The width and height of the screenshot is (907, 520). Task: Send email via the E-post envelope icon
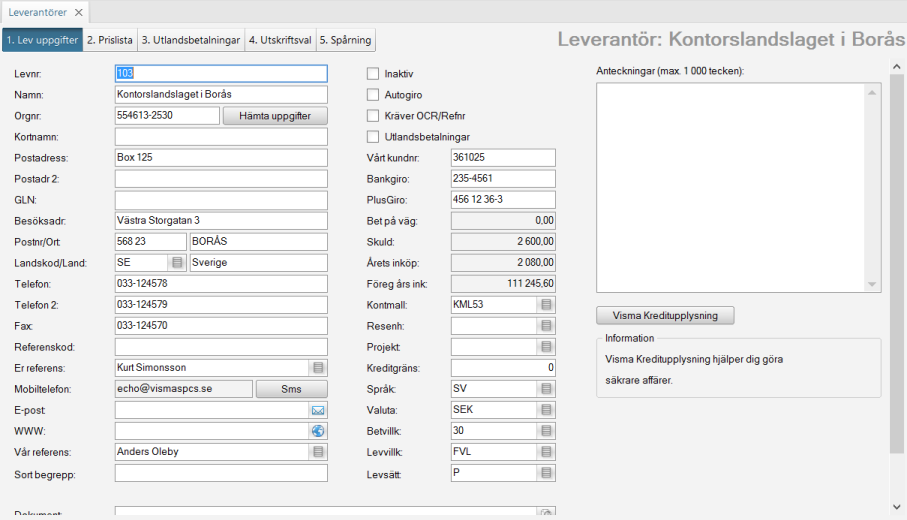pyautogui.click(x=318, y=410)
